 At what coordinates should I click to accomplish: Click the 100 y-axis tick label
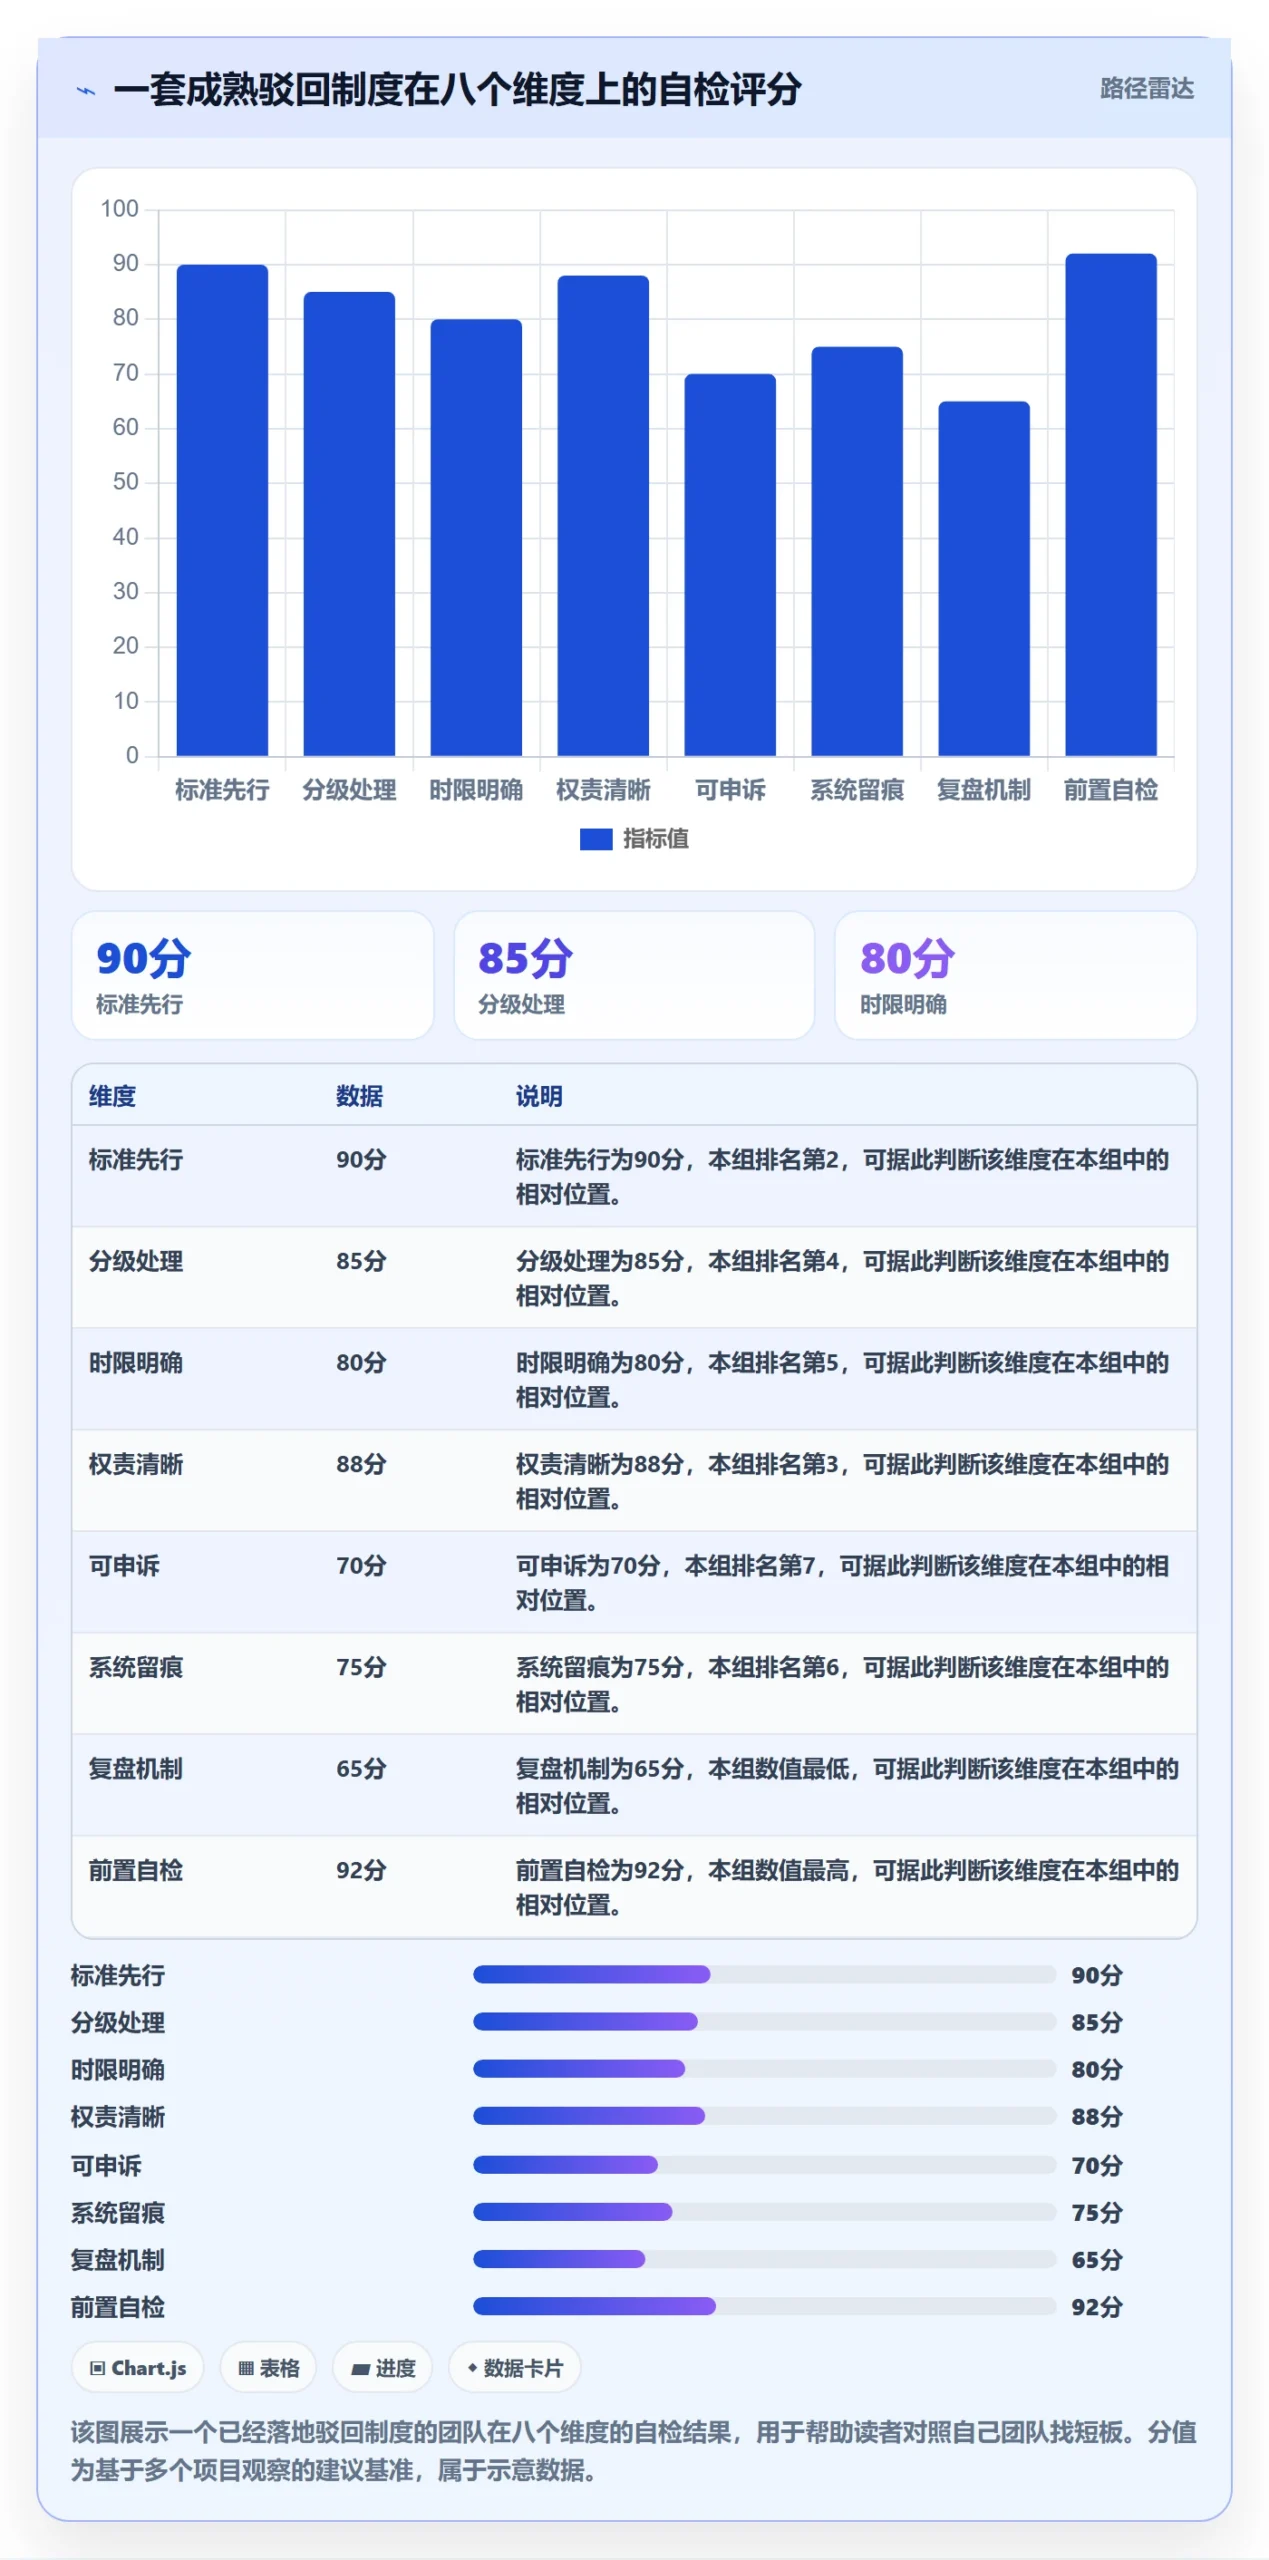[119, 209]
